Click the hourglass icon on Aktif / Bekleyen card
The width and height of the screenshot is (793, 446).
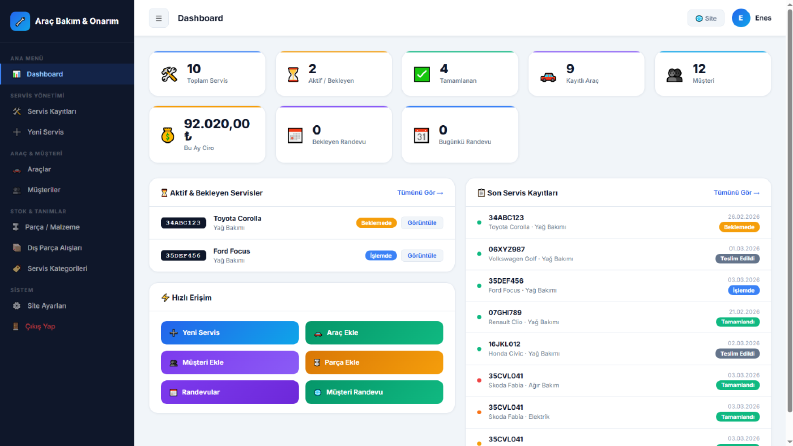[x=293, y=74]
